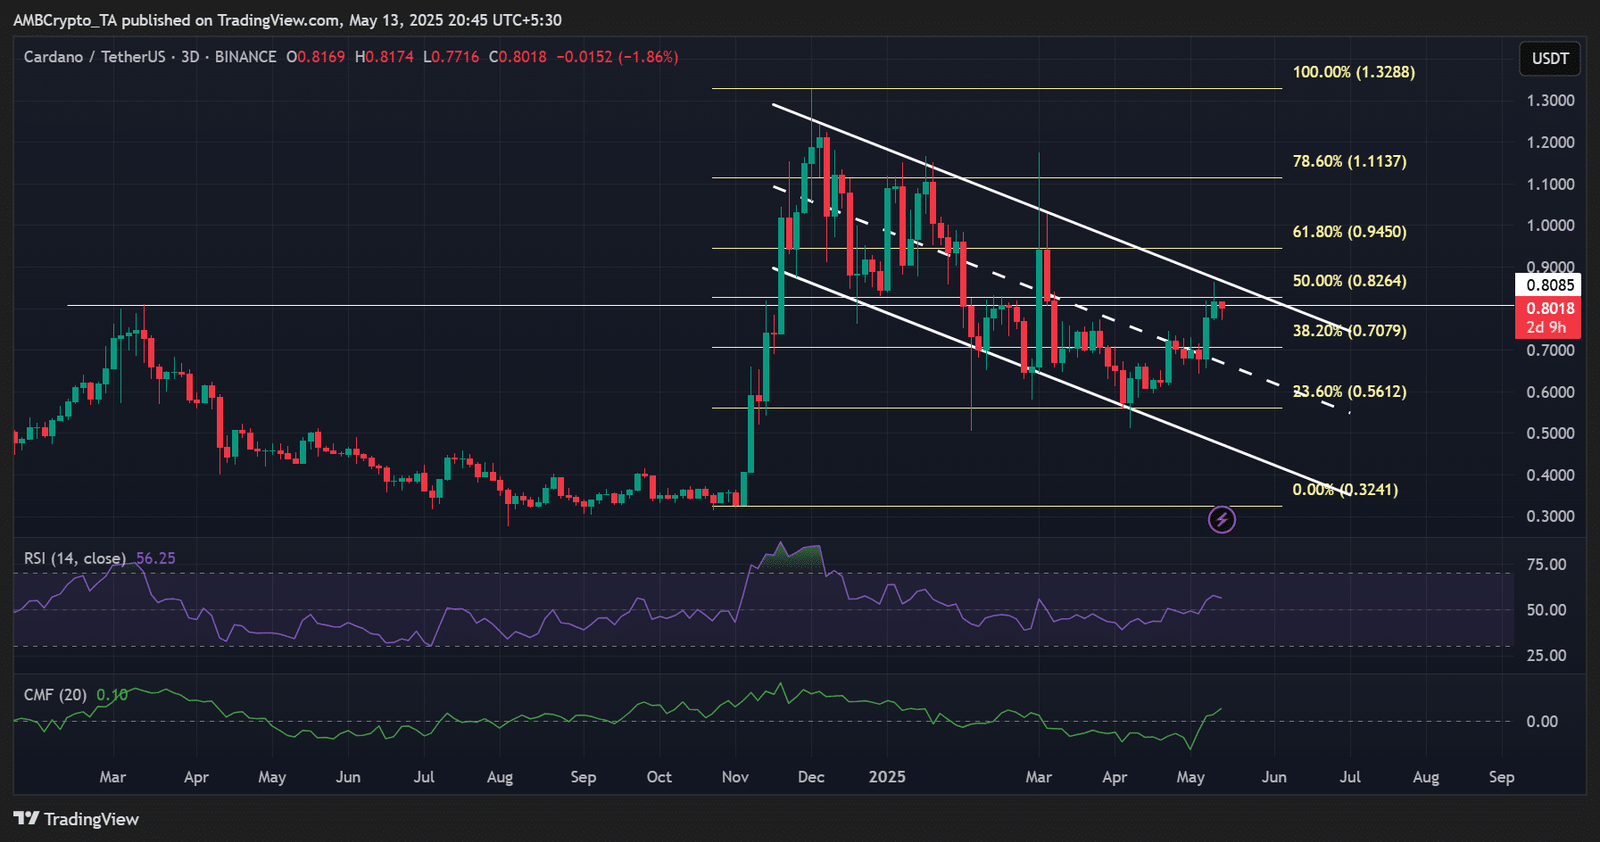Click the CMF (20) indicator label
The height and width of the screenshot is (842, 1600).
pyautogui.click(x=56, y=695)
